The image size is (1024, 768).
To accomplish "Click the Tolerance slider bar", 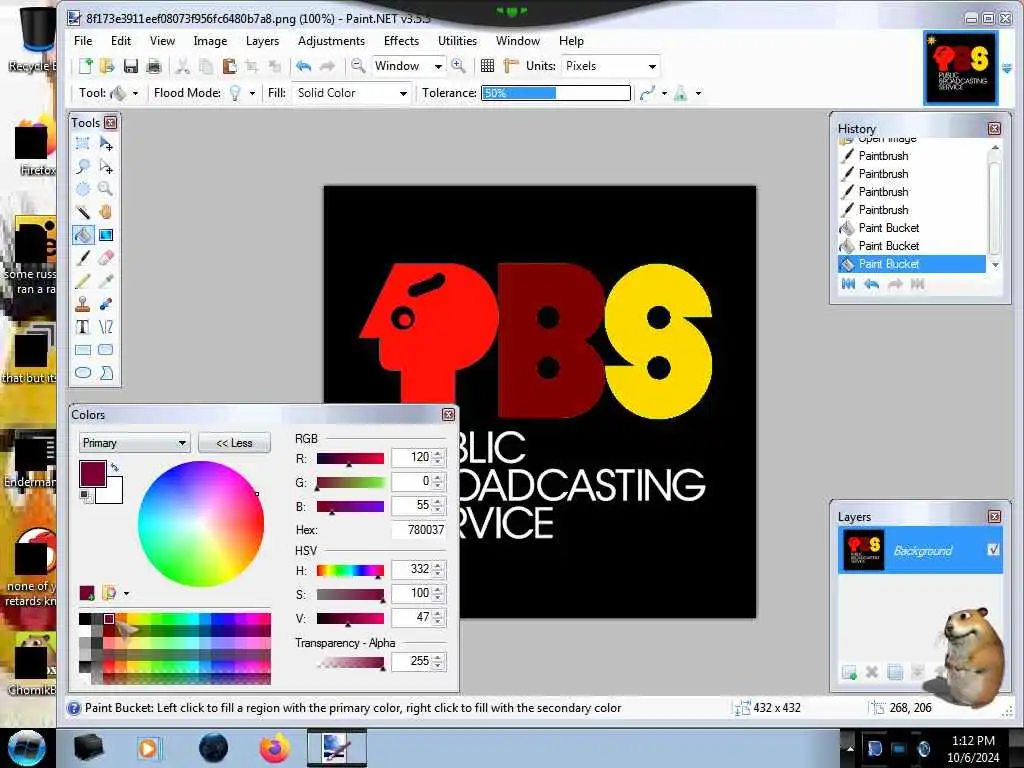I will [556, 93].
